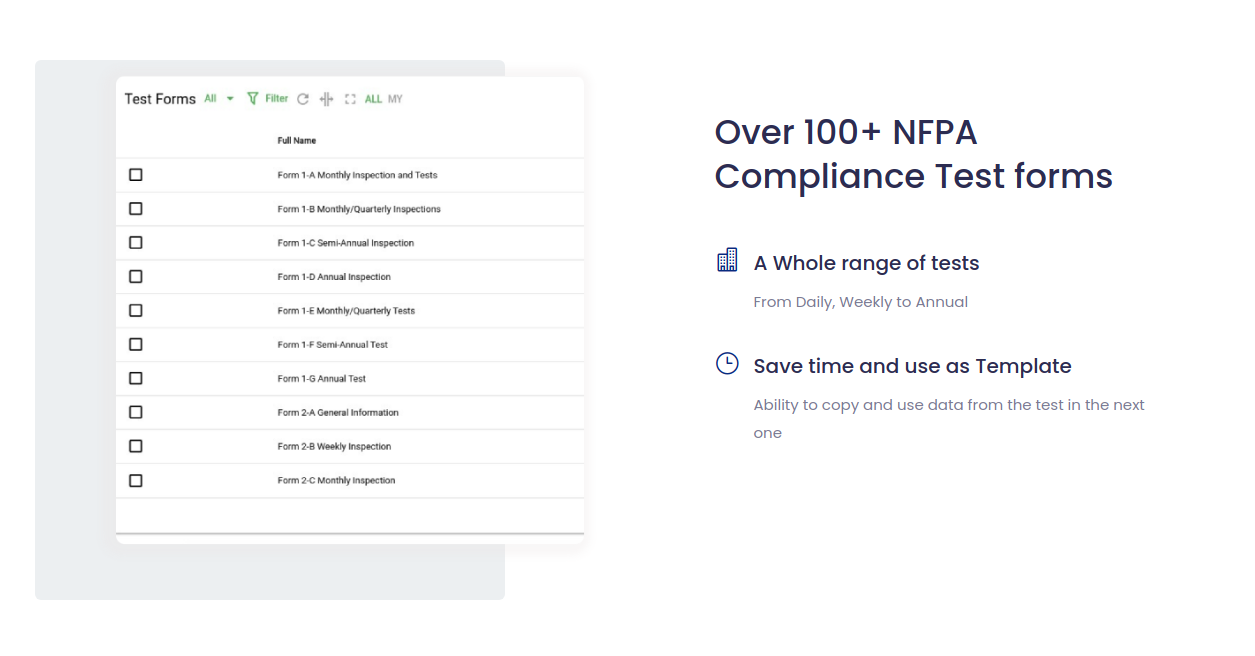Viewport: 1255px width, 656px height.
Task: Check the box for Form 2-C Monthly Inspection
Action: point(136,481)
